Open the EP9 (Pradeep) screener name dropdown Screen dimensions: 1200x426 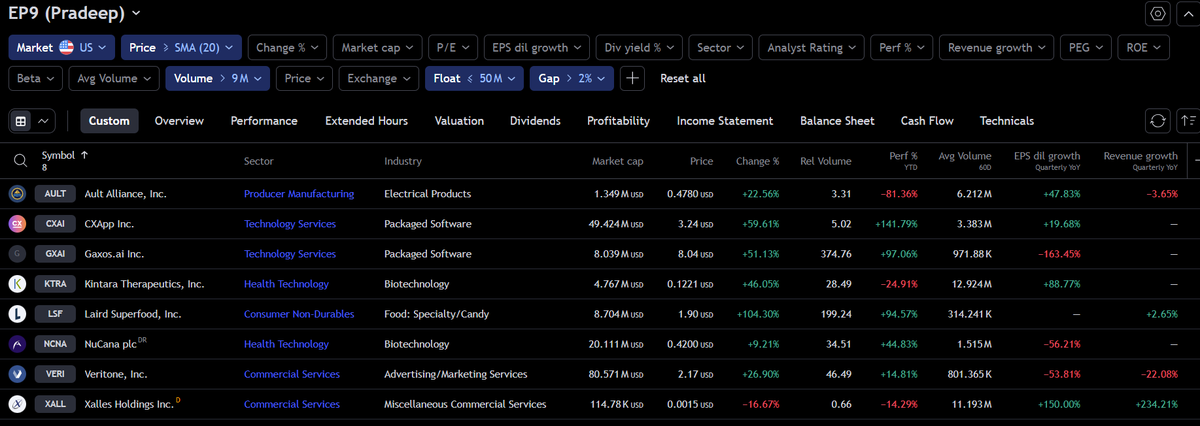tap(75, 13)
